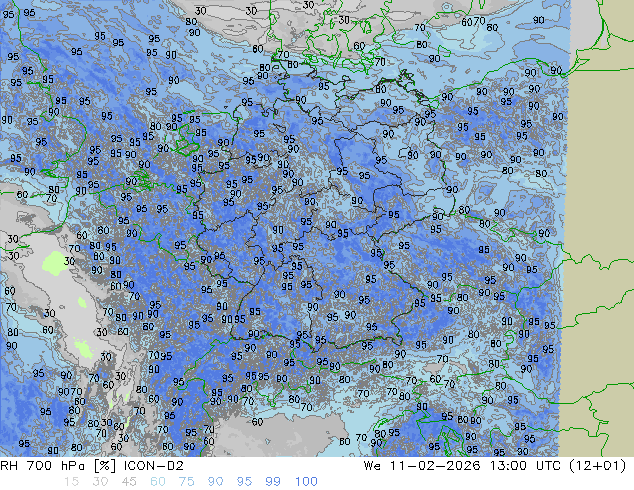Click legend value 100 in color scale
The height and width of the screenshot is (490, 634).
coord(306,482)
